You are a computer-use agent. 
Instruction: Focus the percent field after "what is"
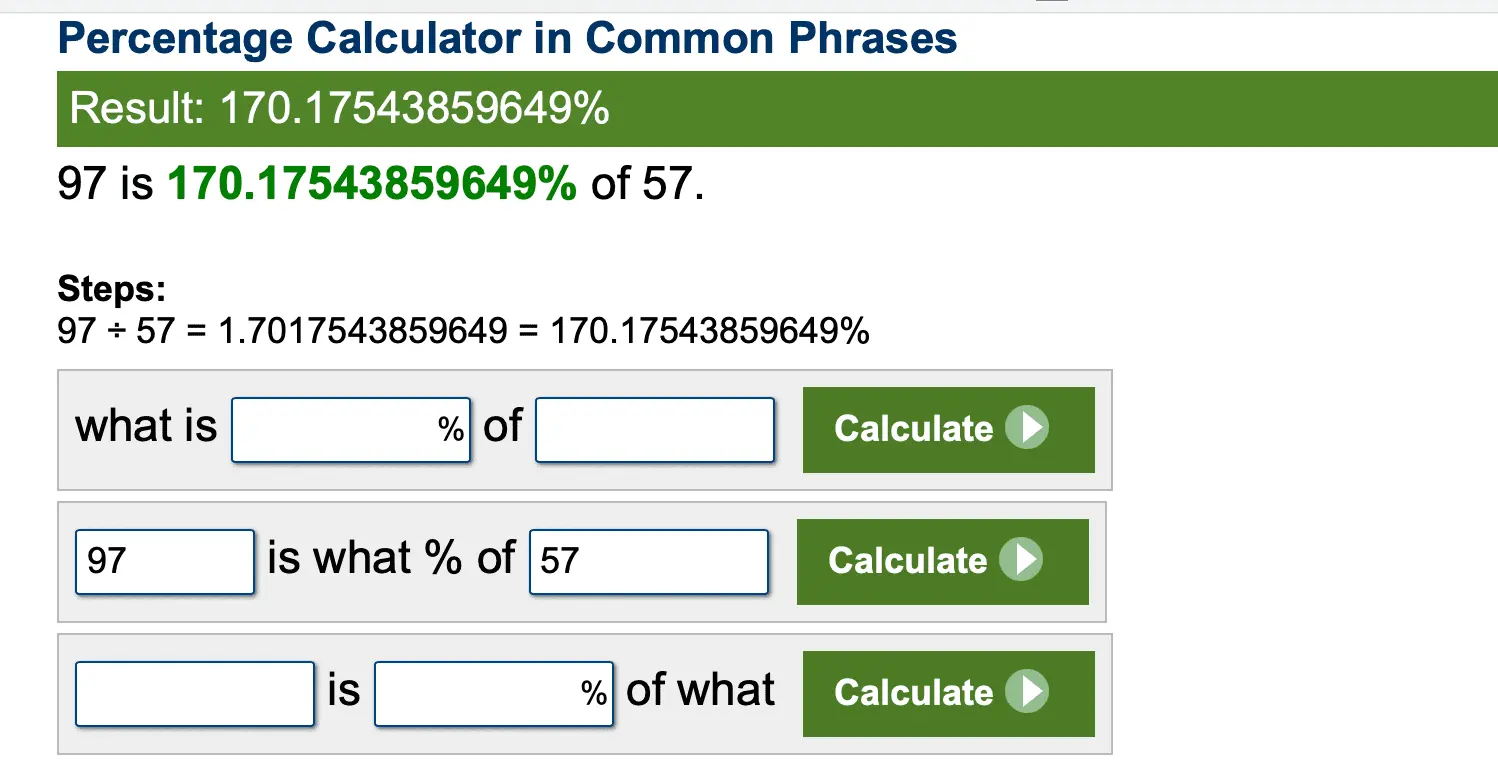coord(335,430)
